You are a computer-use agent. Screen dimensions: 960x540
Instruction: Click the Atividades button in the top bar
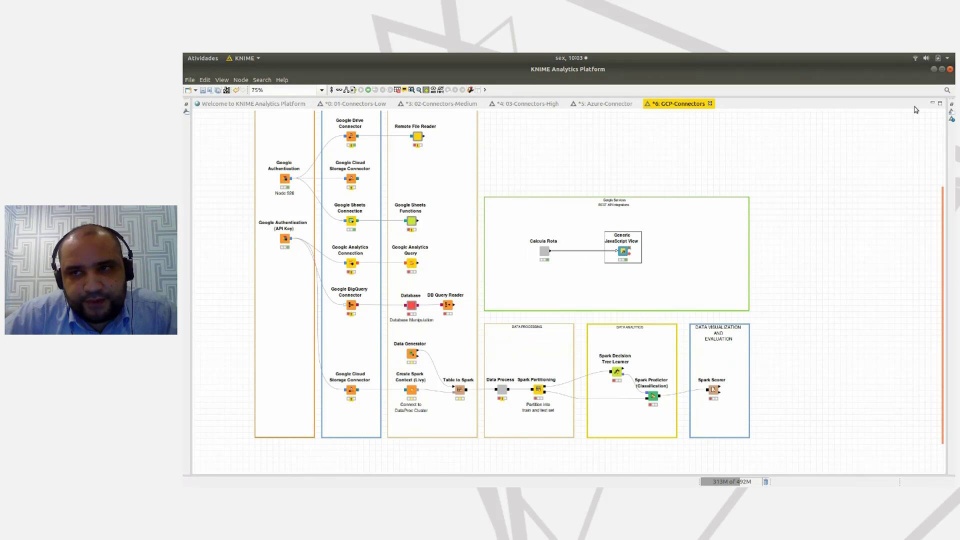[x=203, y=58]
